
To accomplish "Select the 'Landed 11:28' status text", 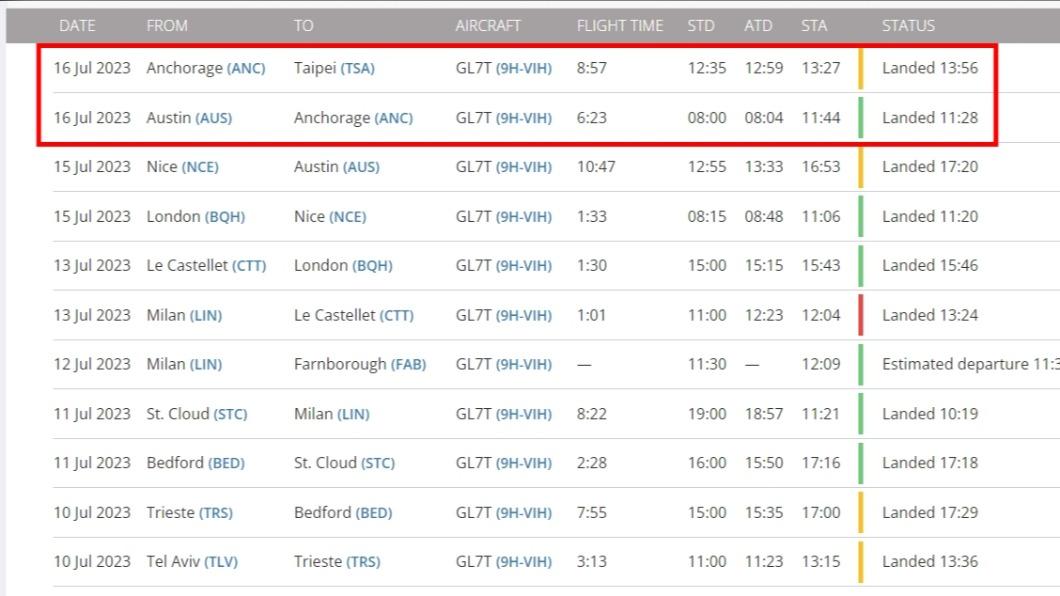I will [930, 118].
